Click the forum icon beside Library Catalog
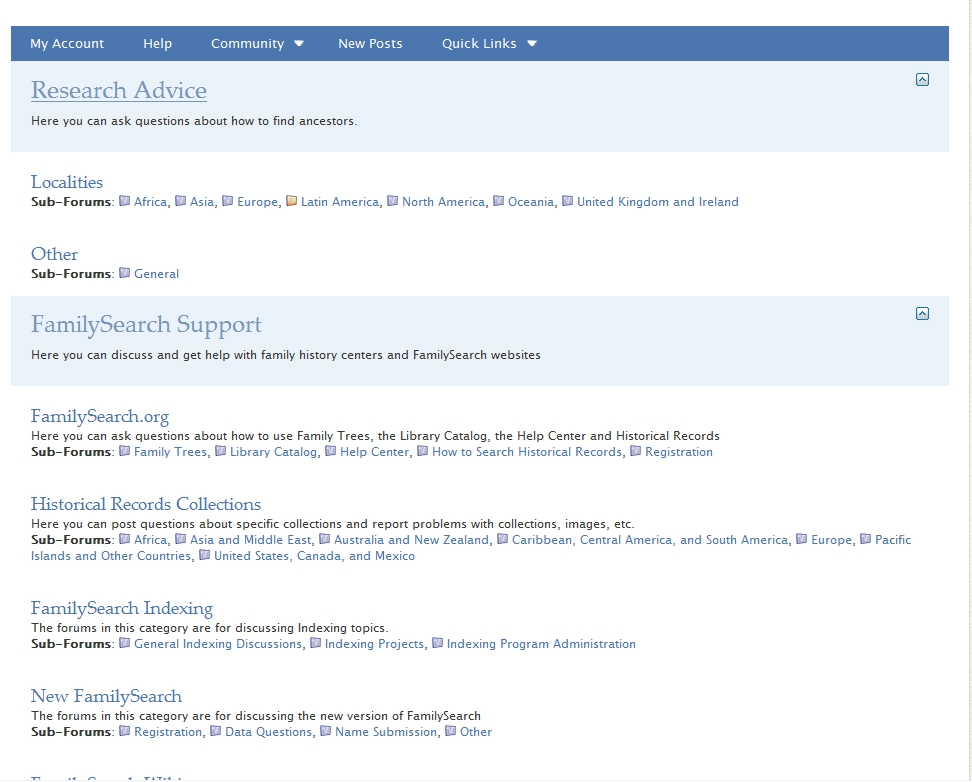 click(220, 451)
